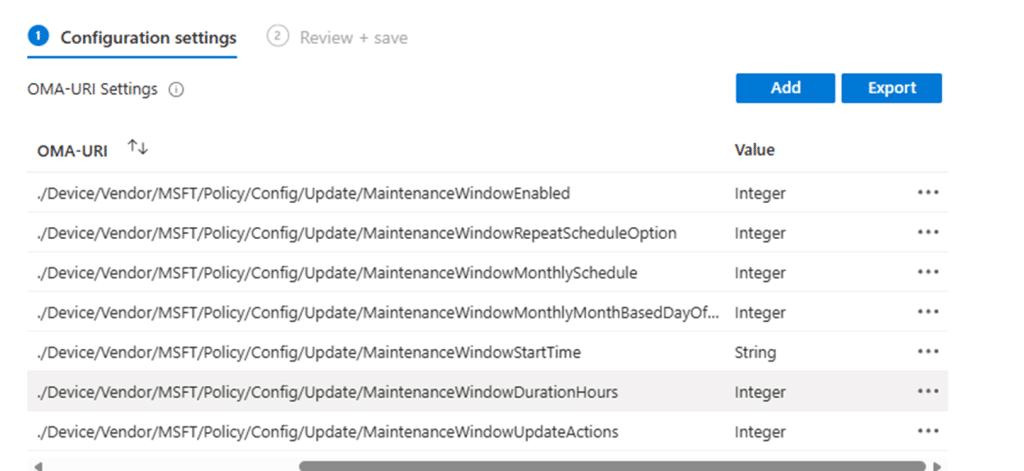Viewport: 1024px width, 471px height.
Task: Click the Add button
Action: [785, 88]
